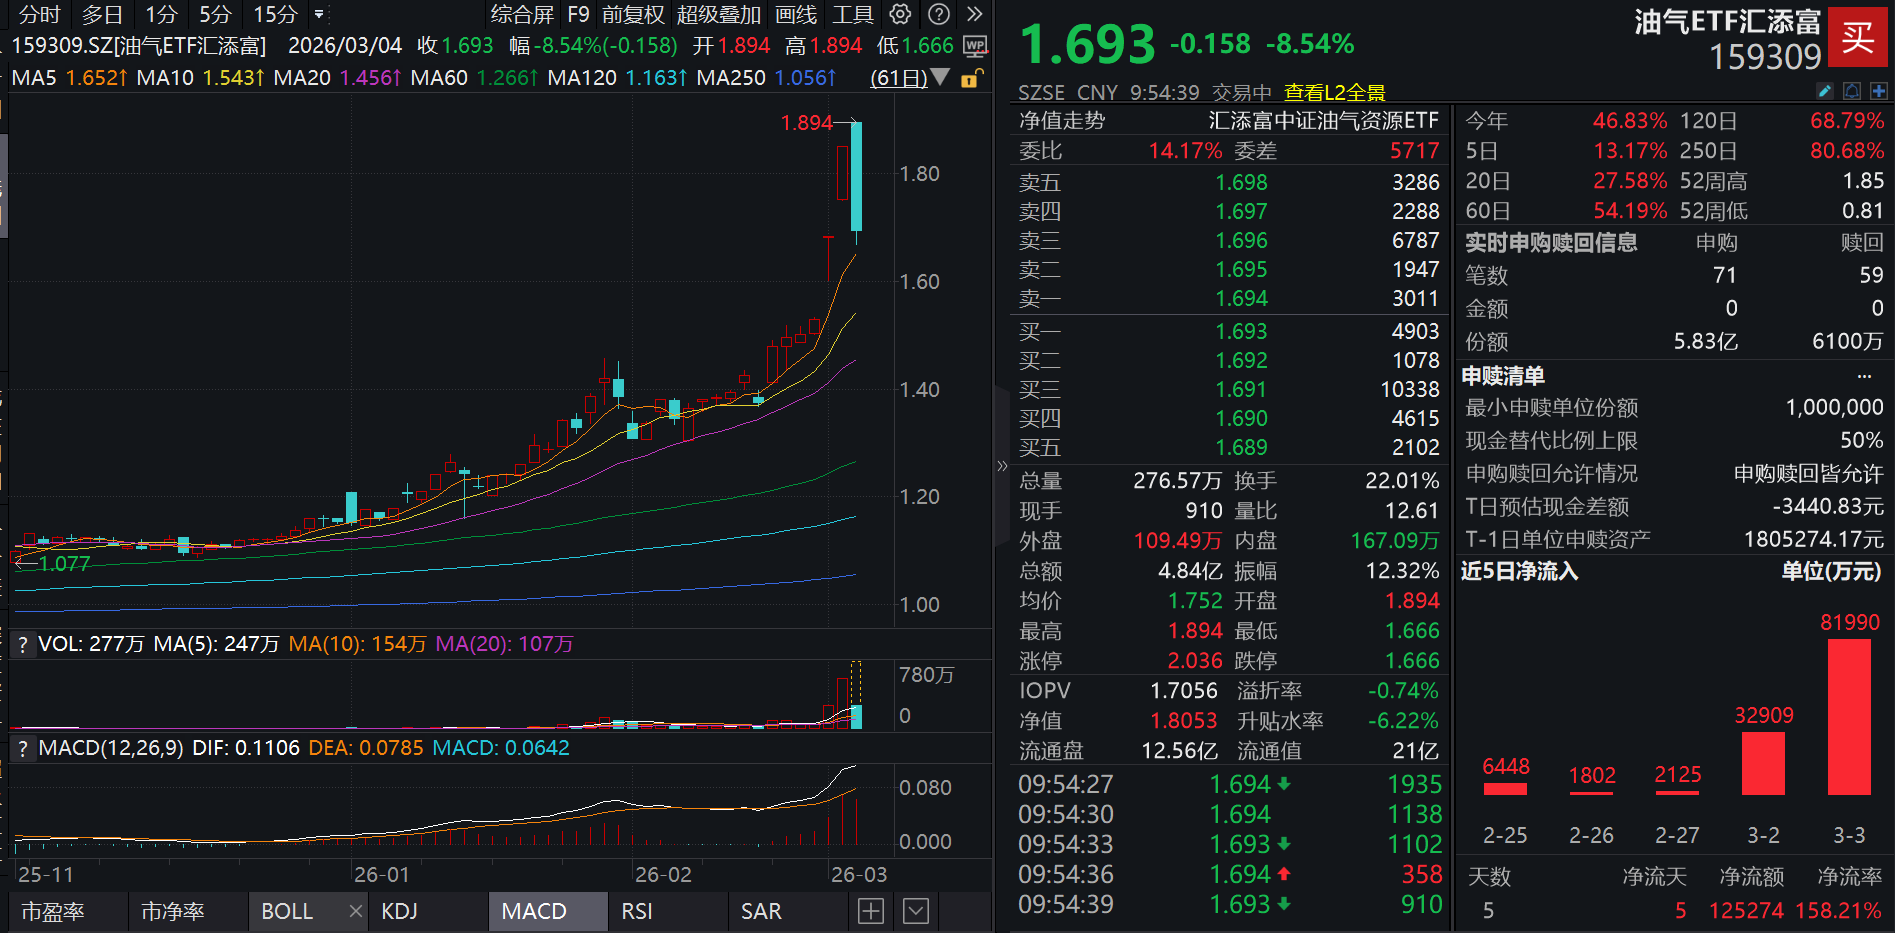
Task: Open more time periods dropdown after 15分
Action: tap(319, 14)
